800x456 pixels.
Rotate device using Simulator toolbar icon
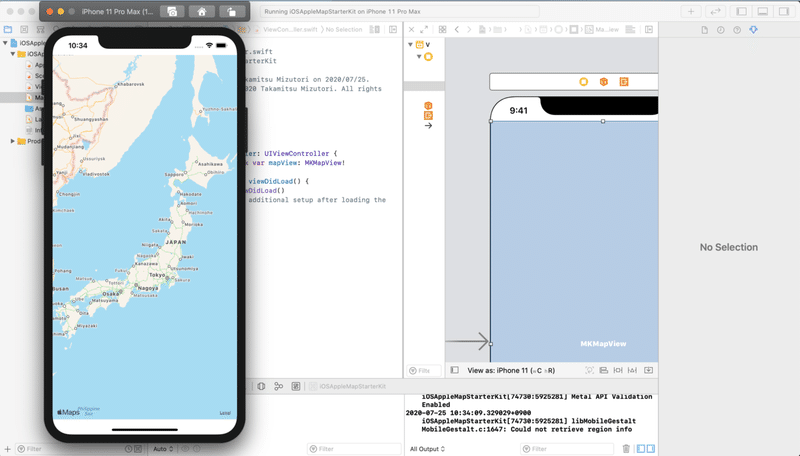[232, 12]
